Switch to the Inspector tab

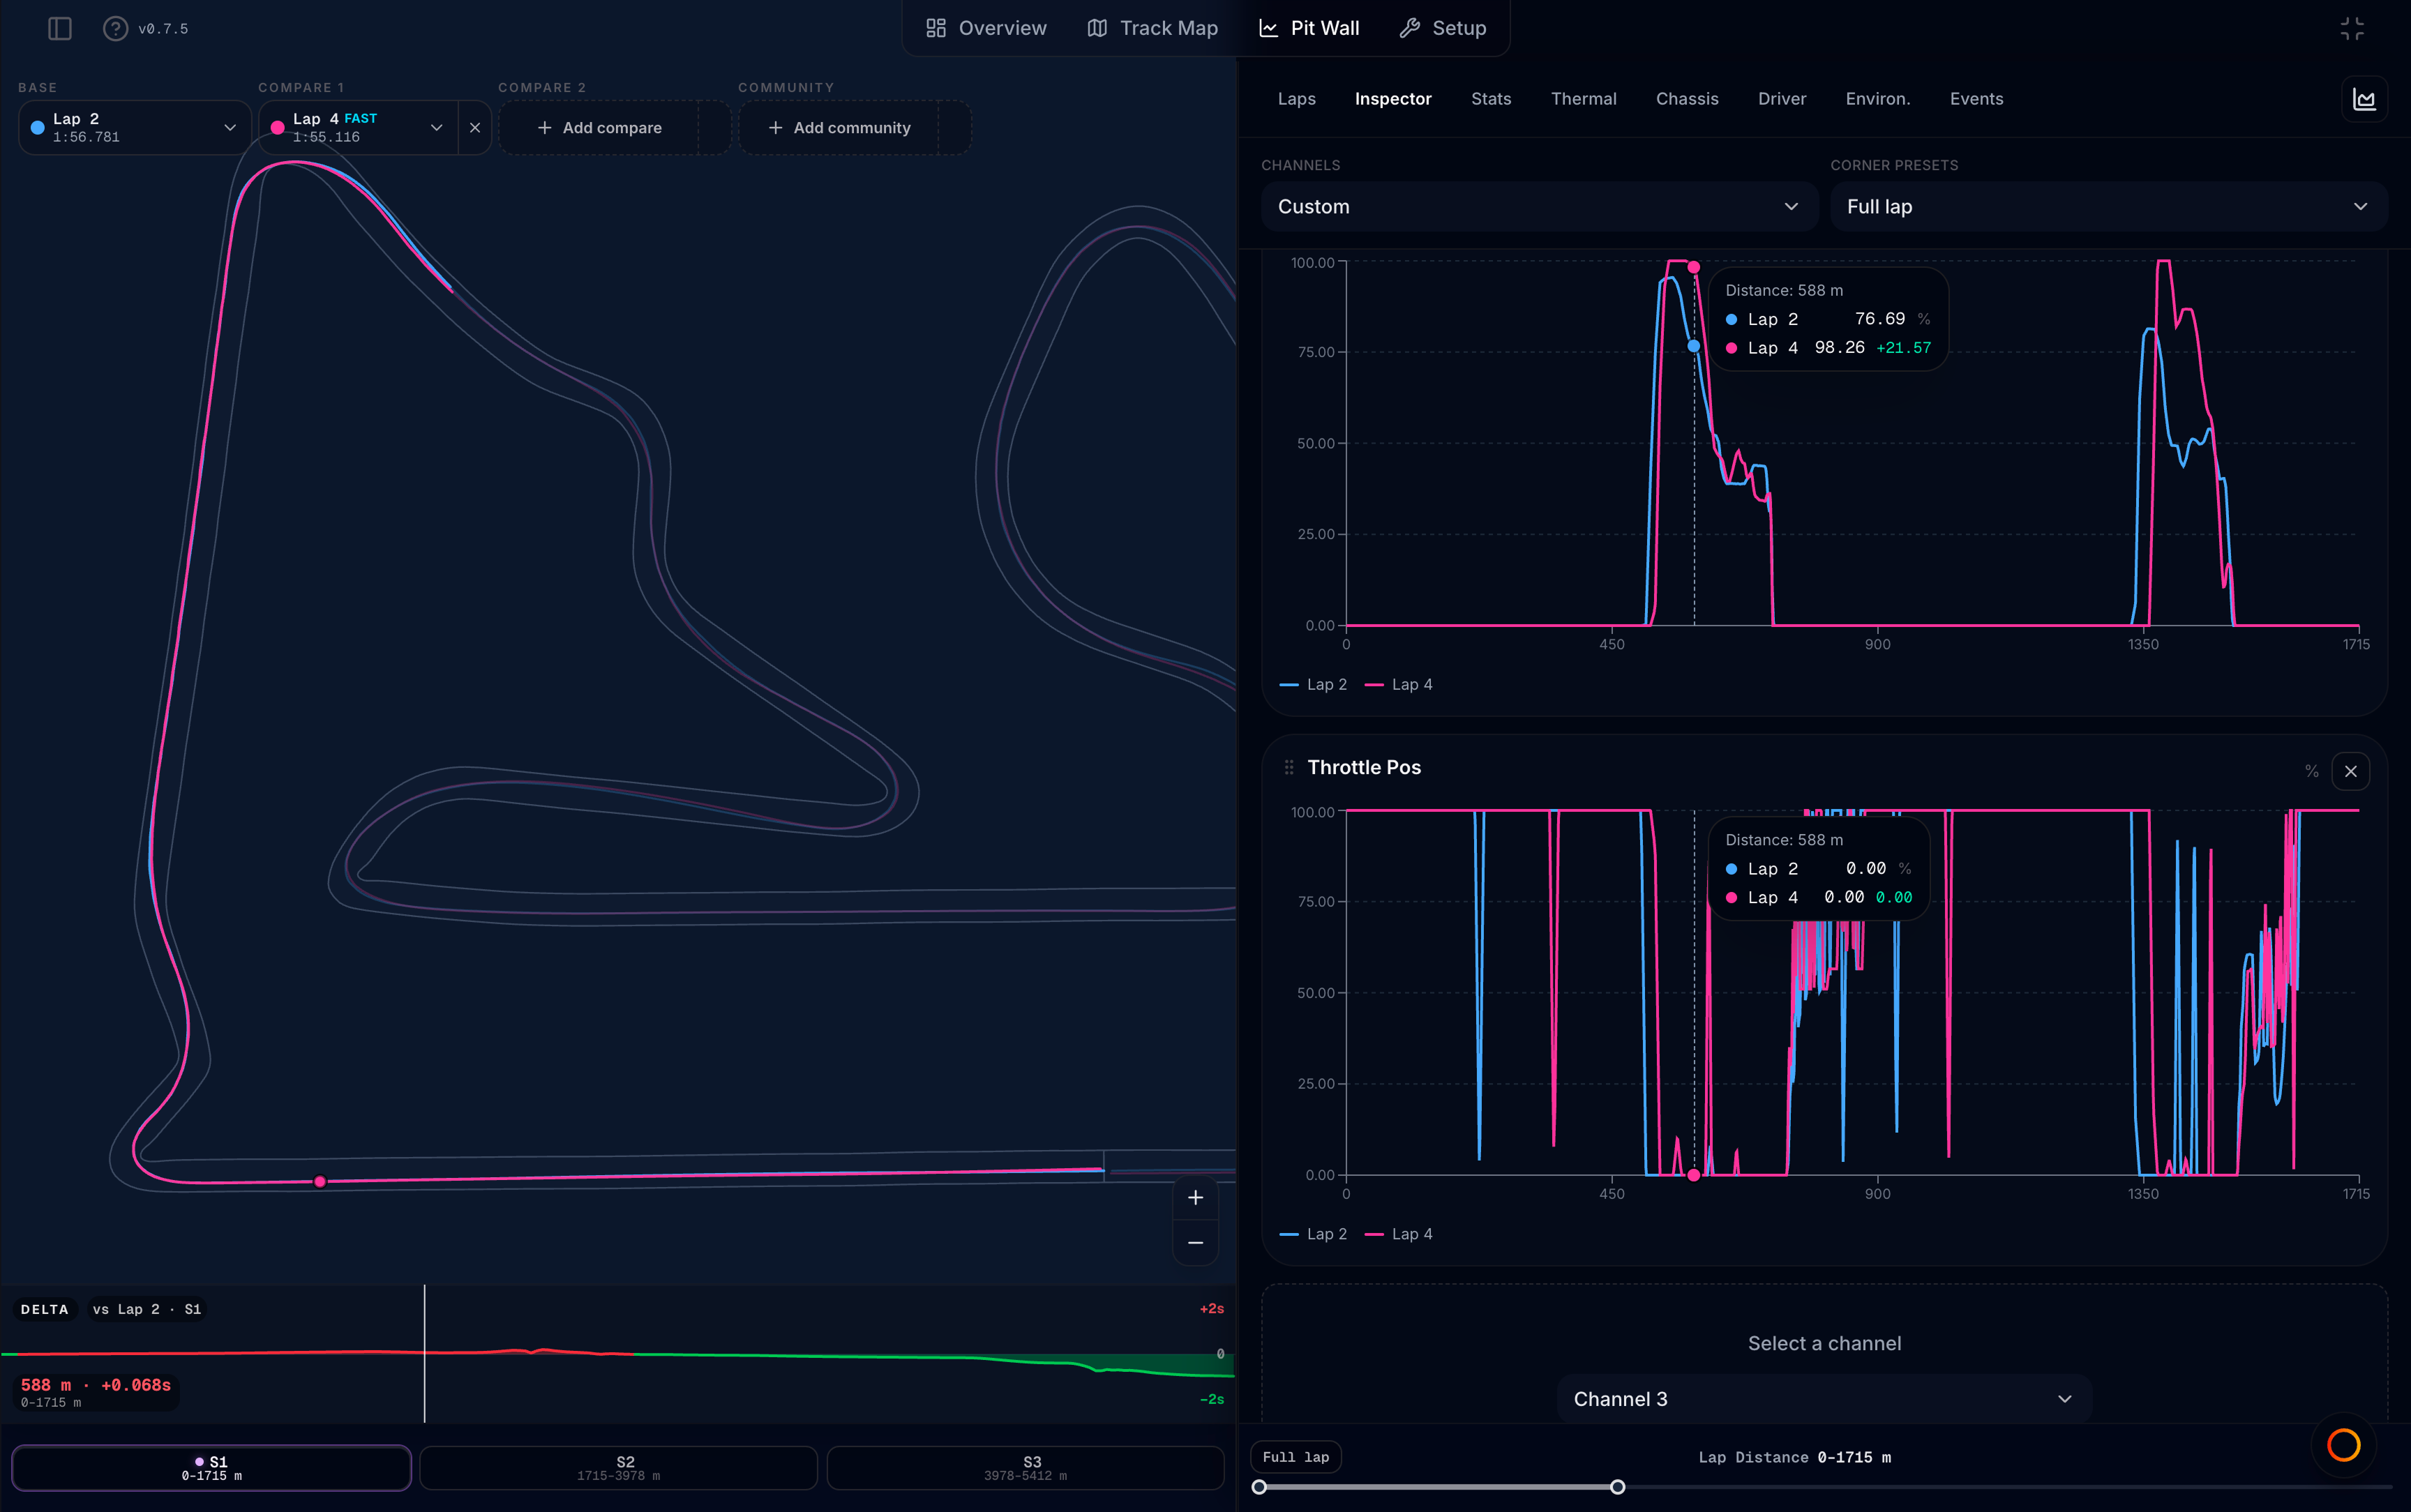1392,99
